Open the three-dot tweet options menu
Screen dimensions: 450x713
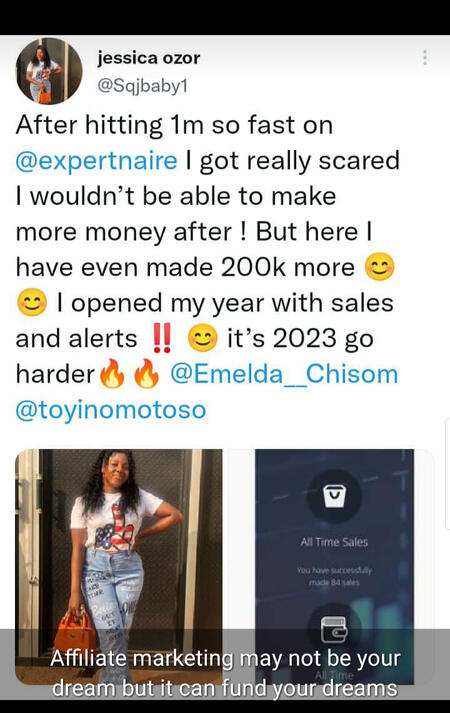click(425, 58)
